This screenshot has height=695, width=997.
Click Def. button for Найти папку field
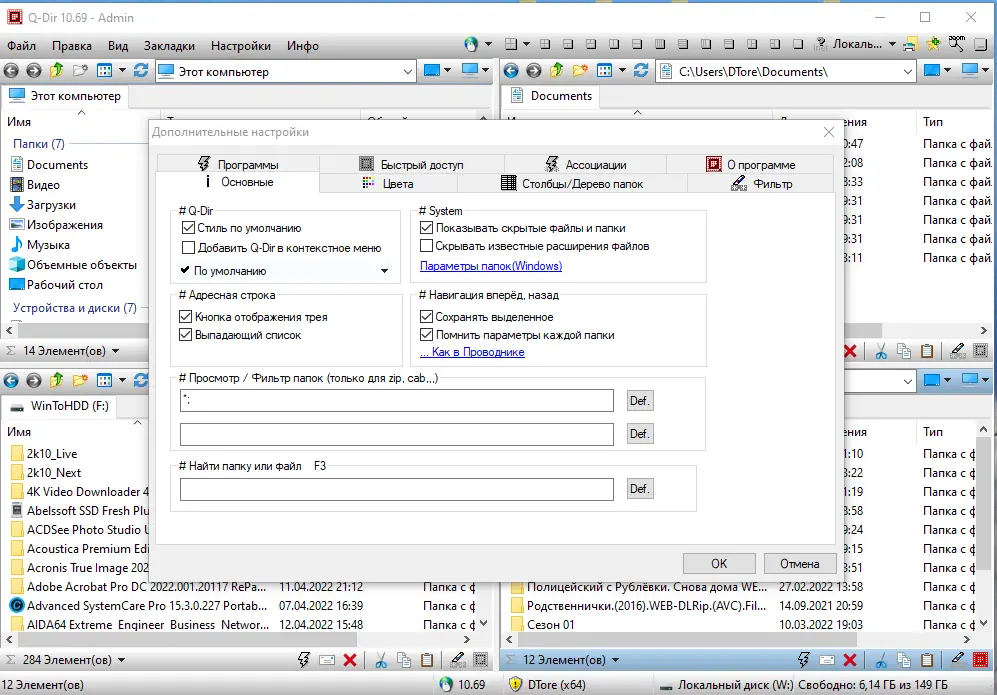tap(639, 489)
